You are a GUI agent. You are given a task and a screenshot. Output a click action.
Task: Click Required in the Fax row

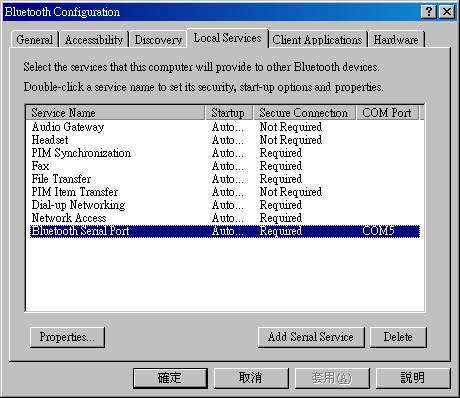281,166
